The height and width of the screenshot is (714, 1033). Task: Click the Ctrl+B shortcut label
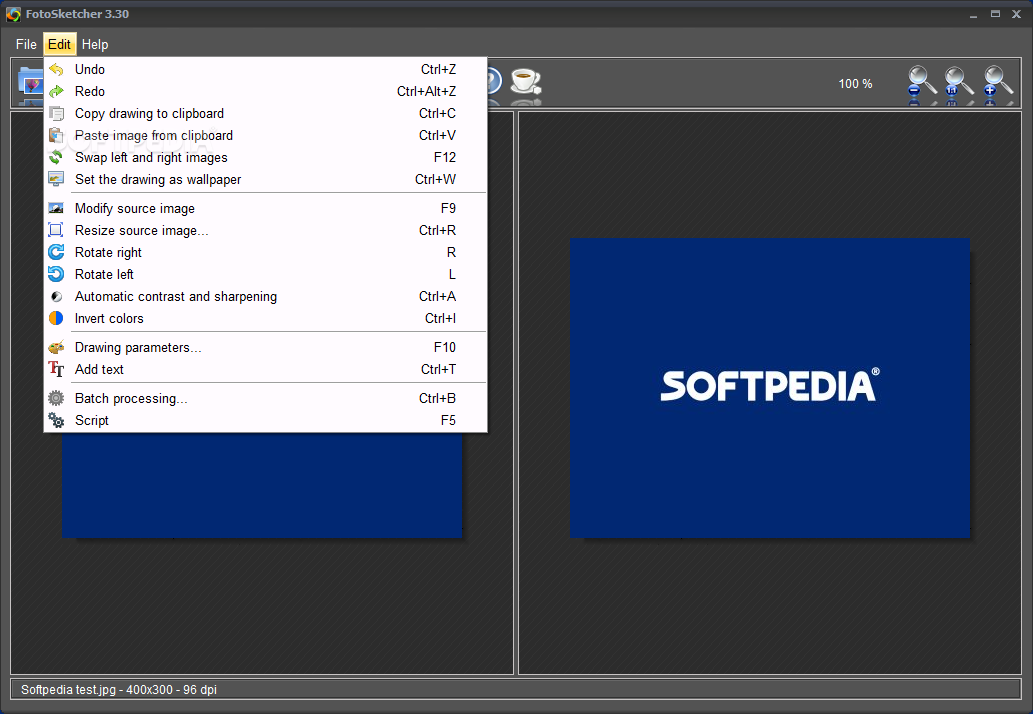(437, 398)
